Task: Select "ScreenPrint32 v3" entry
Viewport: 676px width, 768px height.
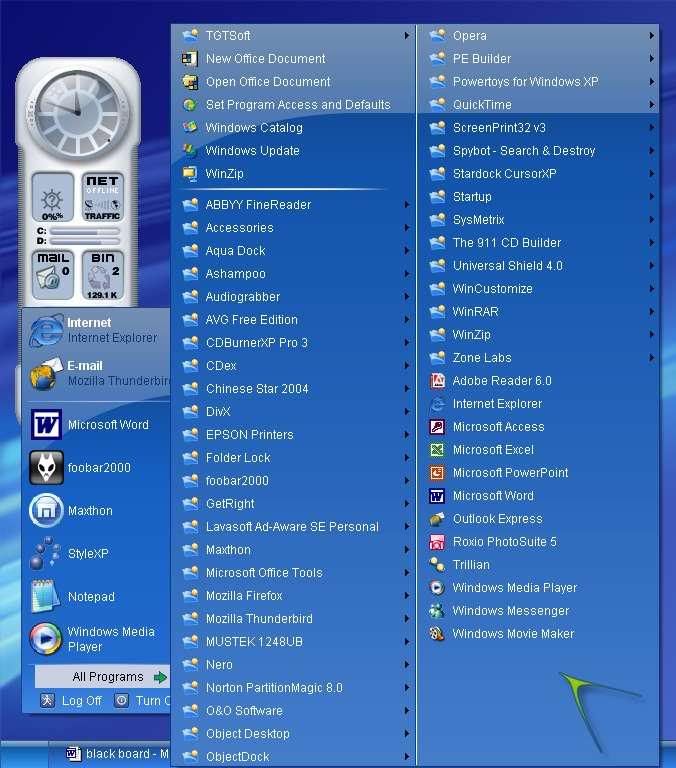Action: pyautogui.click(x=539, y=127)
